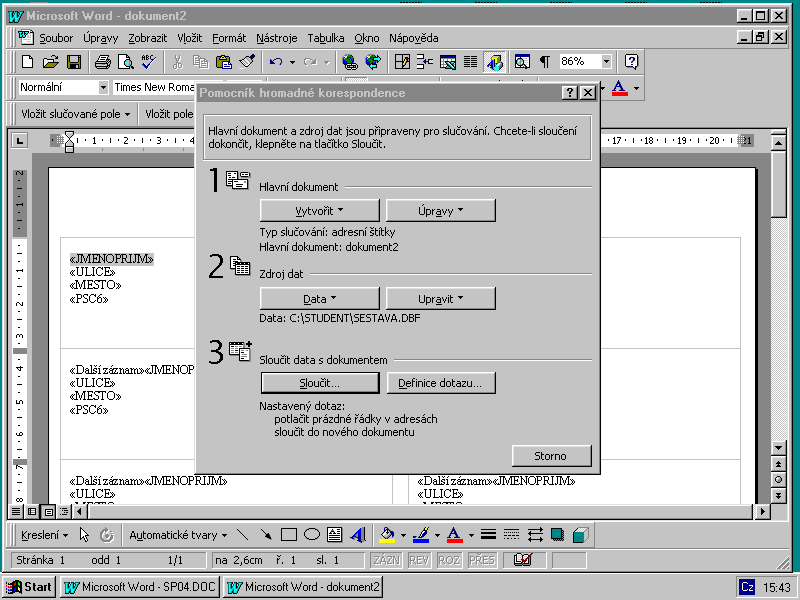Open the Arrow Style options
This screenshot has width=800, height=600.
535,535
